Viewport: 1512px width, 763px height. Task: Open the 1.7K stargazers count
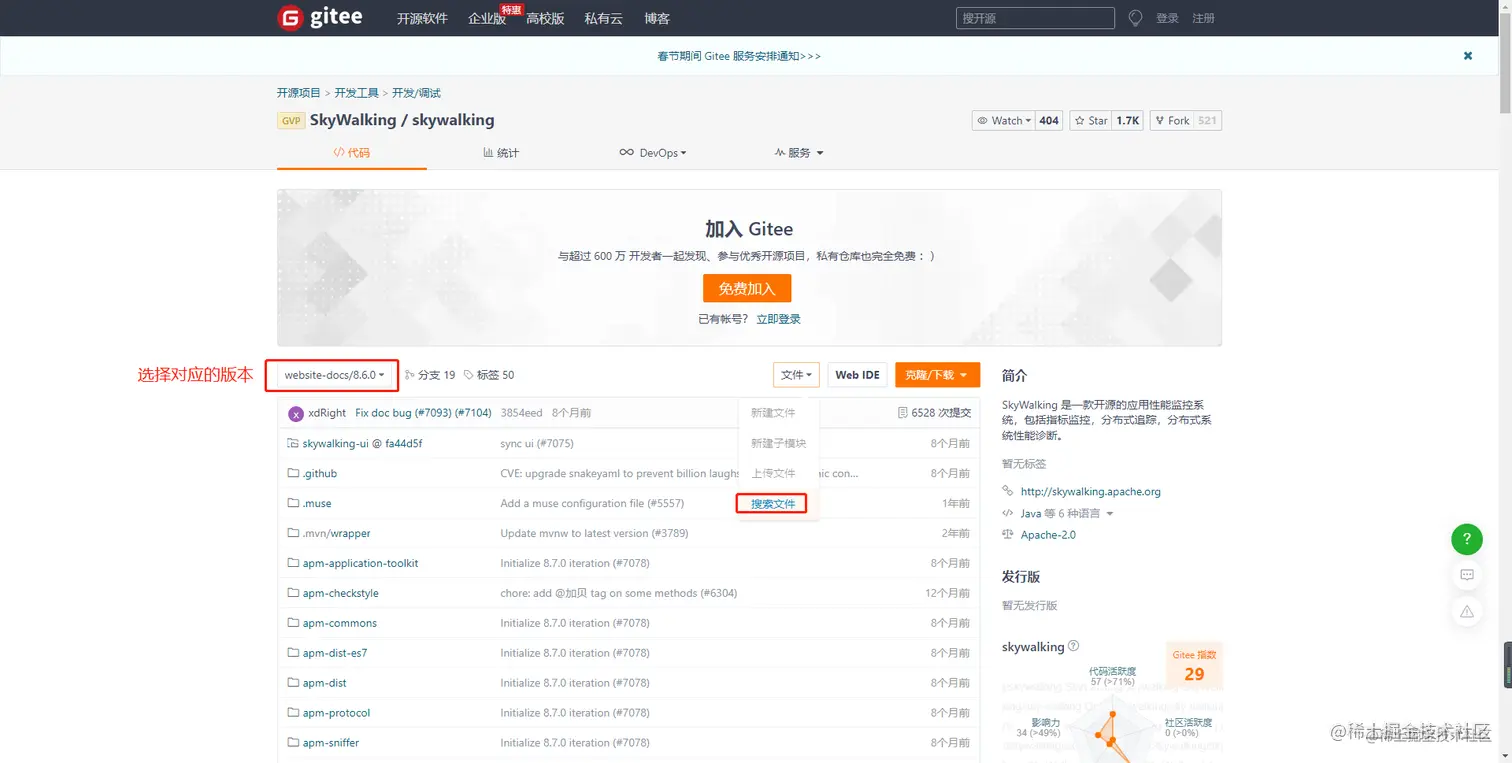coord(1128,121)
